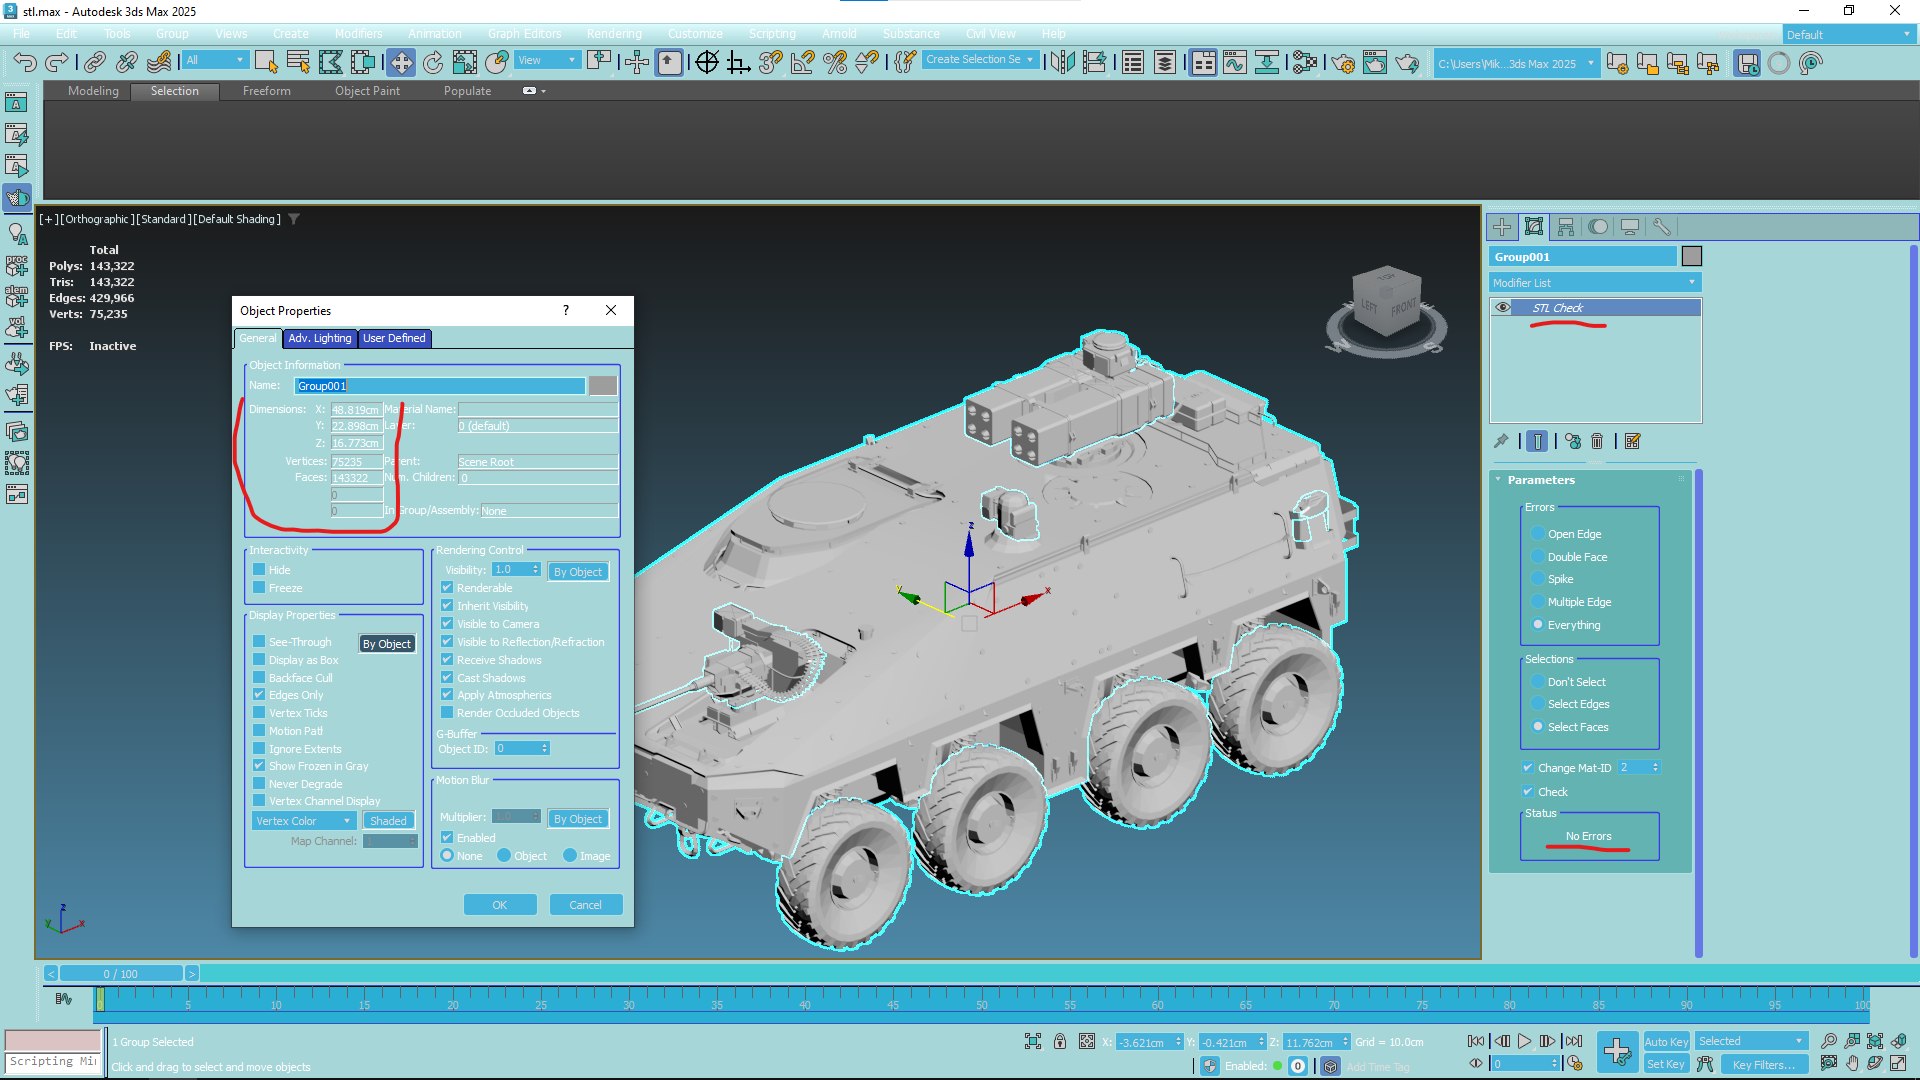
Task: Open Render Setup teapot icon
Action: click(1343, 63)
